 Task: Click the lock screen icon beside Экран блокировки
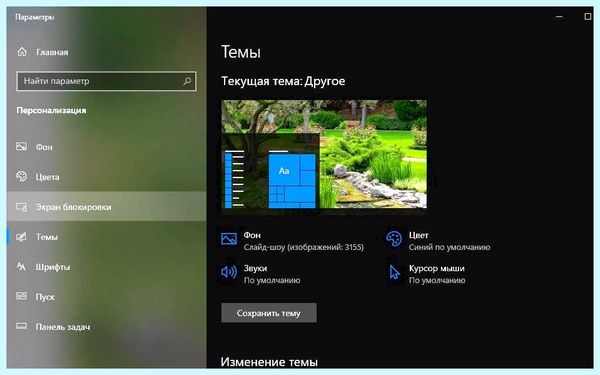(x=22, y=207)
